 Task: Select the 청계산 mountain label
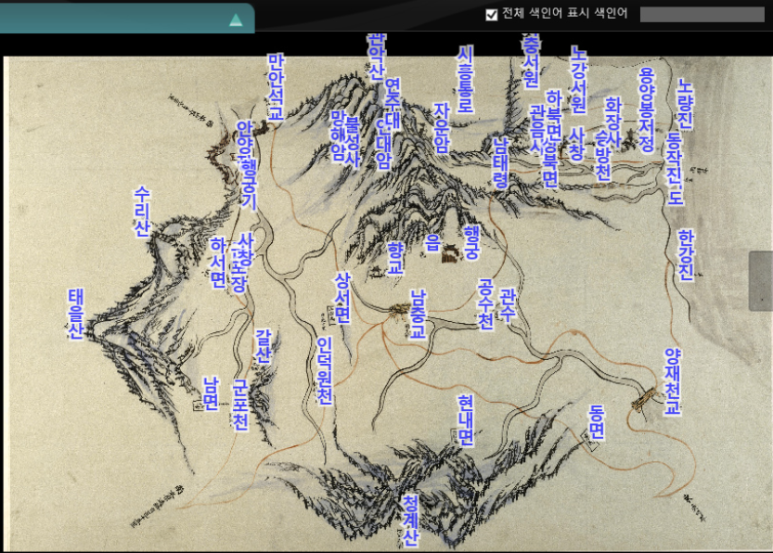tap(410, 520)
